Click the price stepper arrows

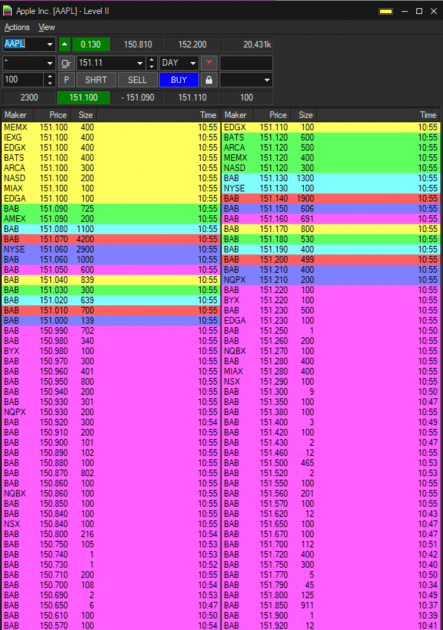[151, 63]
